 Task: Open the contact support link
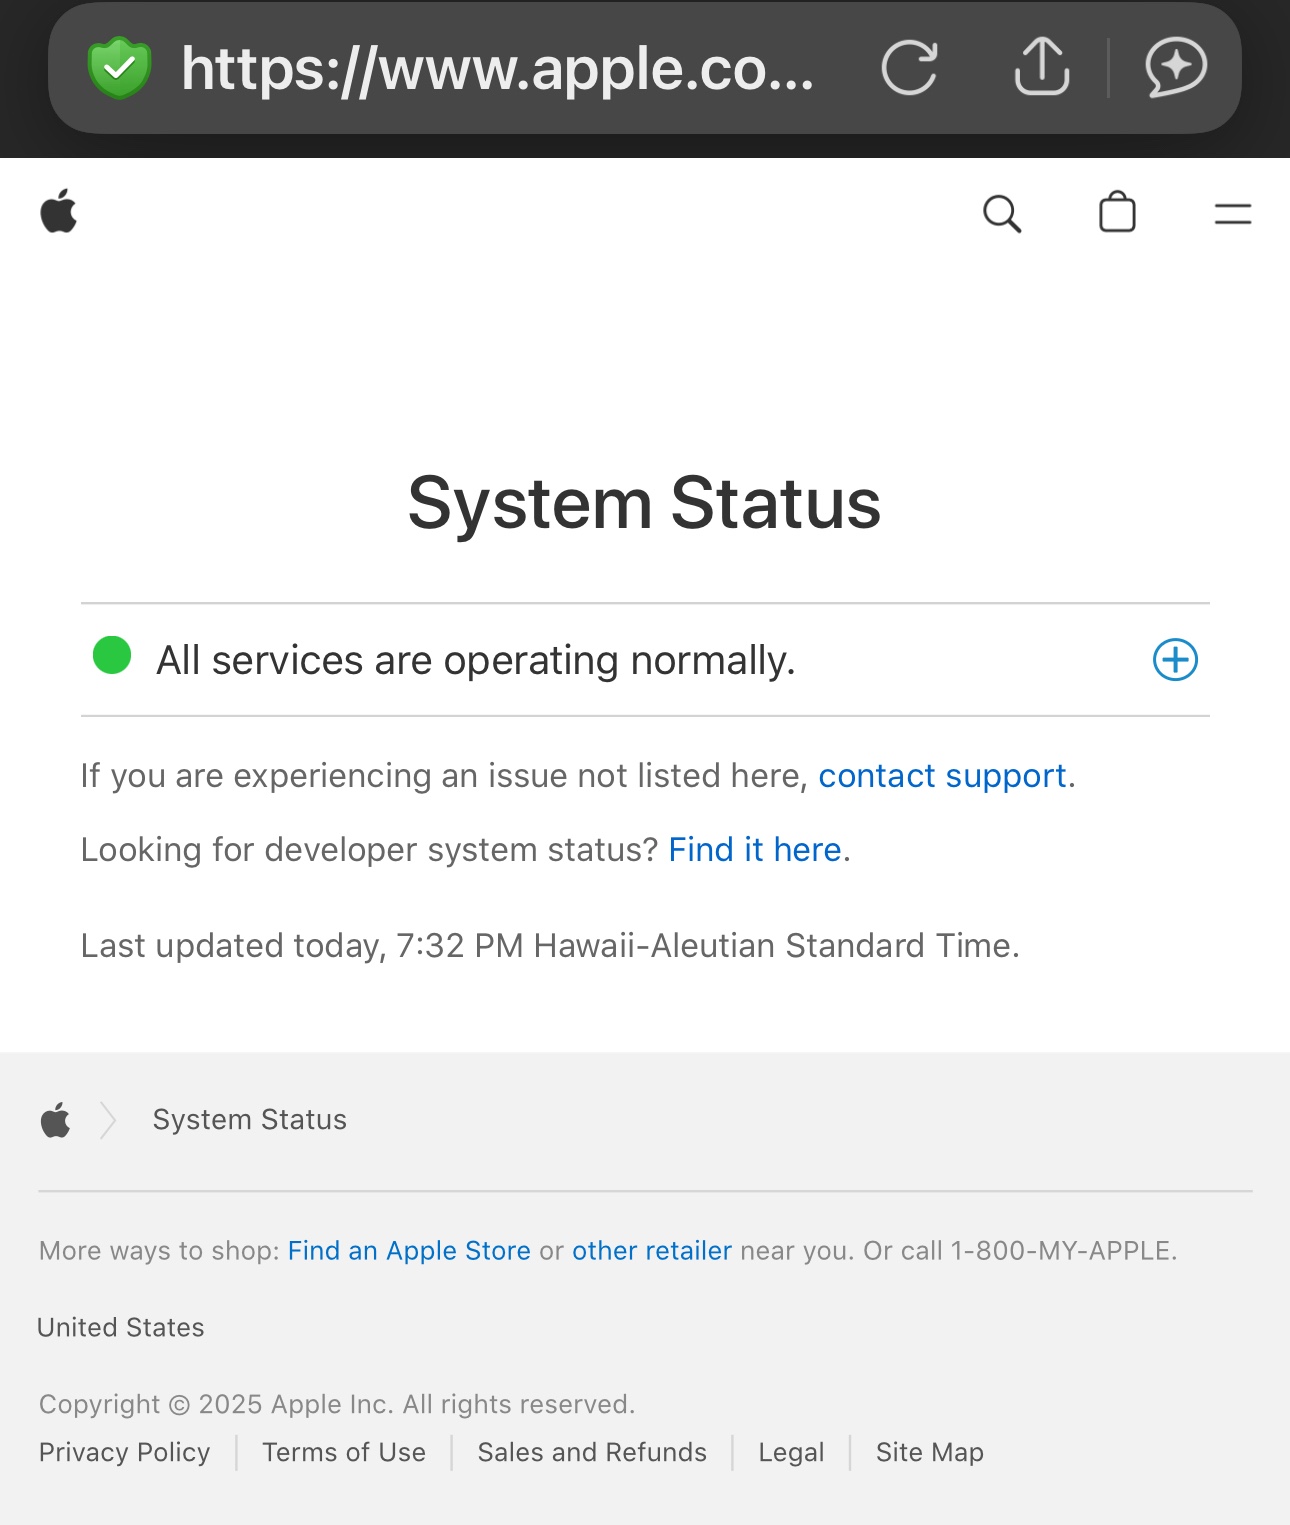(x=942, y=776)
